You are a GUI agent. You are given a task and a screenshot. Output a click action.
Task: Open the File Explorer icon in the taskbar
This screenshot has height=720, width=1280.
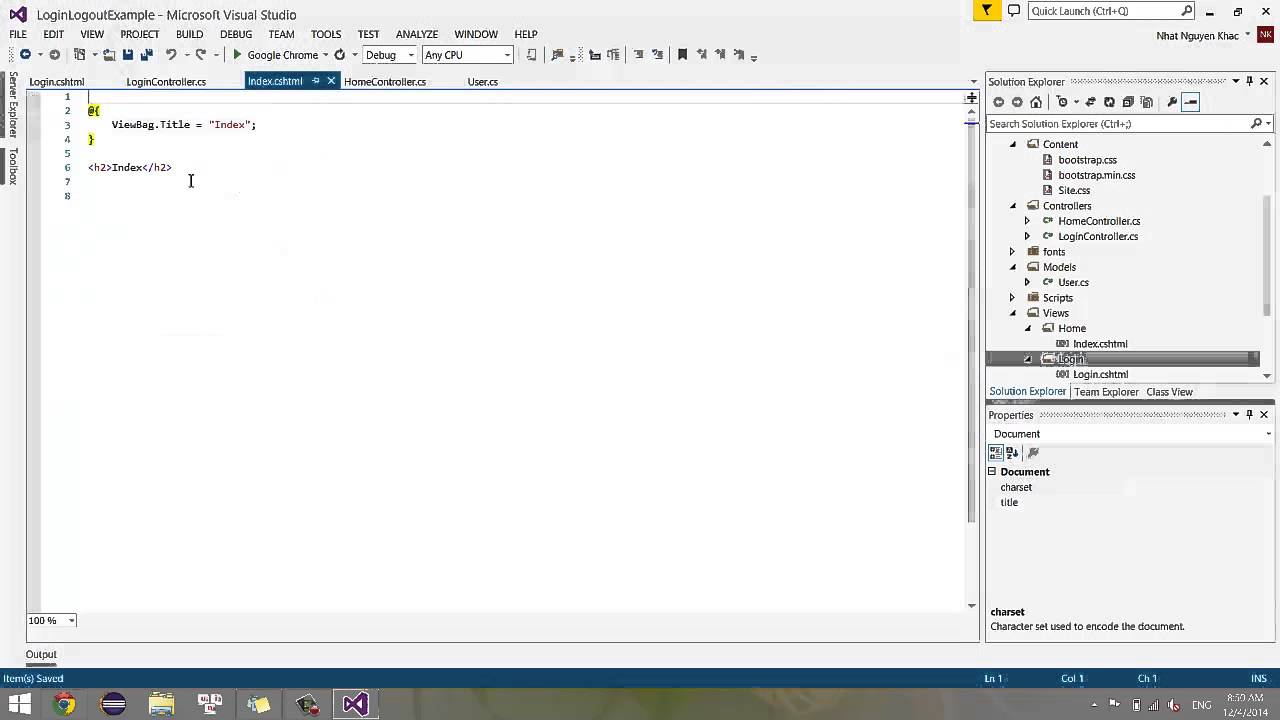pyautogui.click(x=162, y=704)
